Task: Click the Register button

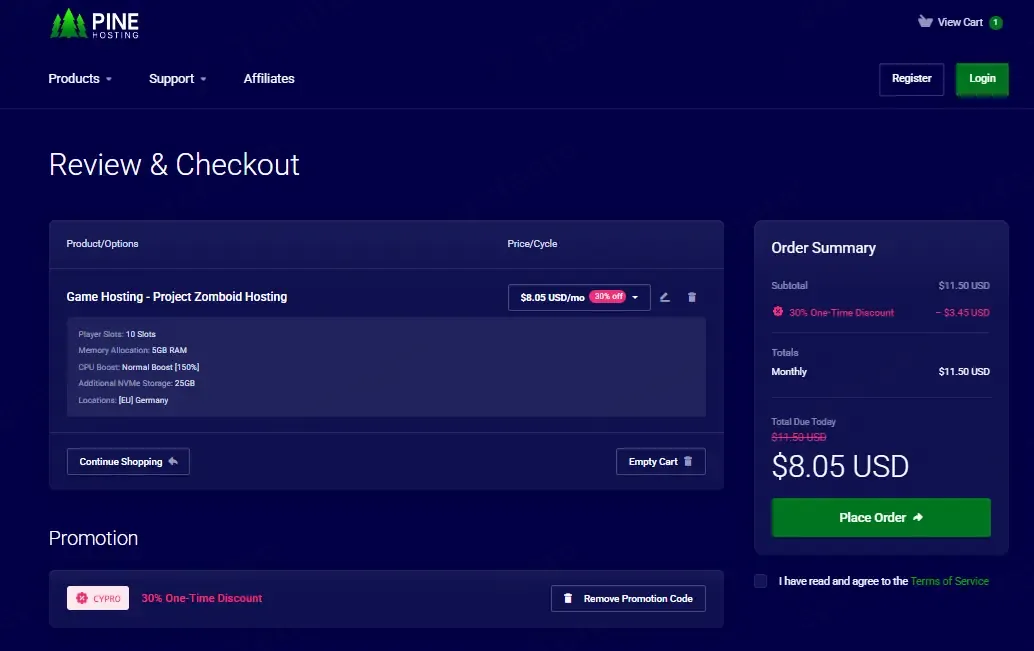Action: pos(911,78)
